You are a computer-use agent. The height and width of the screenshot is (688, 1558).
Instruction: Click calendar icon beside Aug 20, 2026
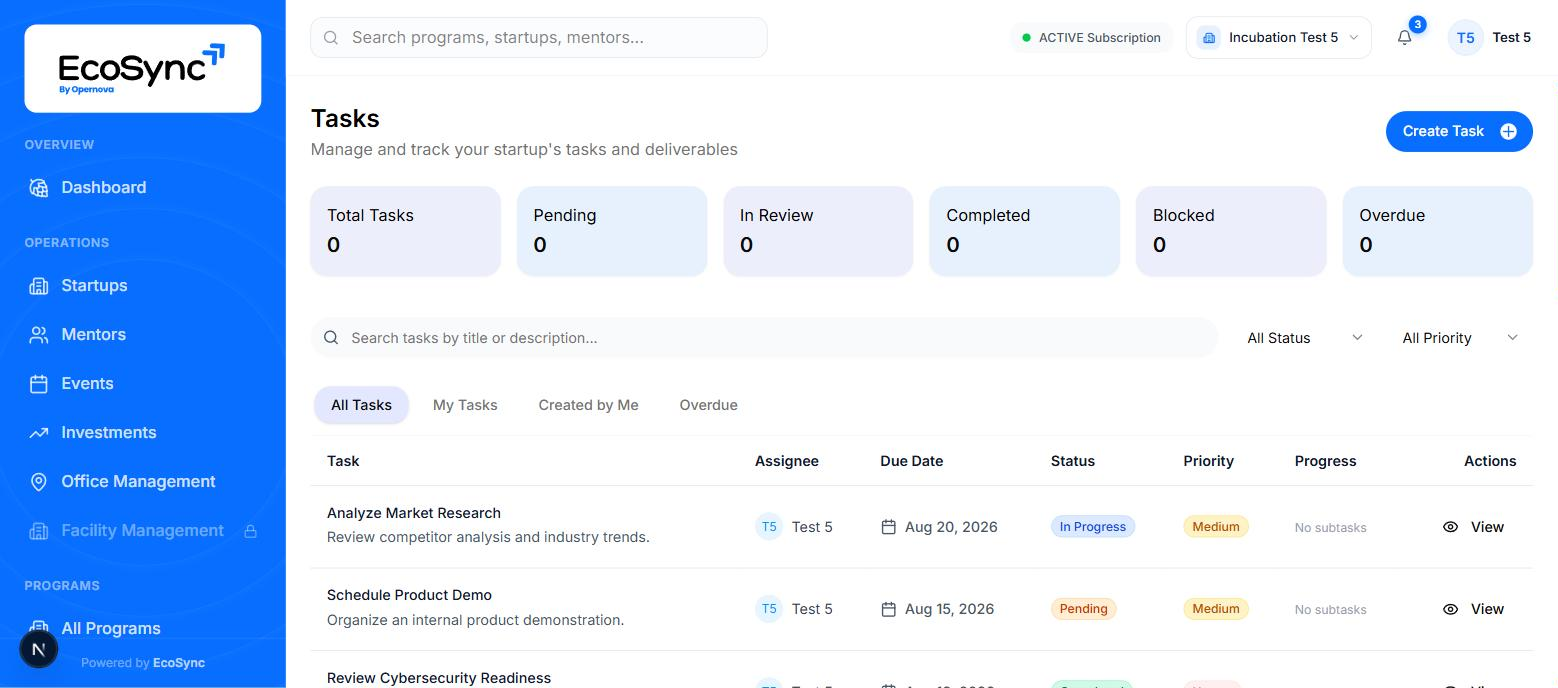[x=888, y=527]
